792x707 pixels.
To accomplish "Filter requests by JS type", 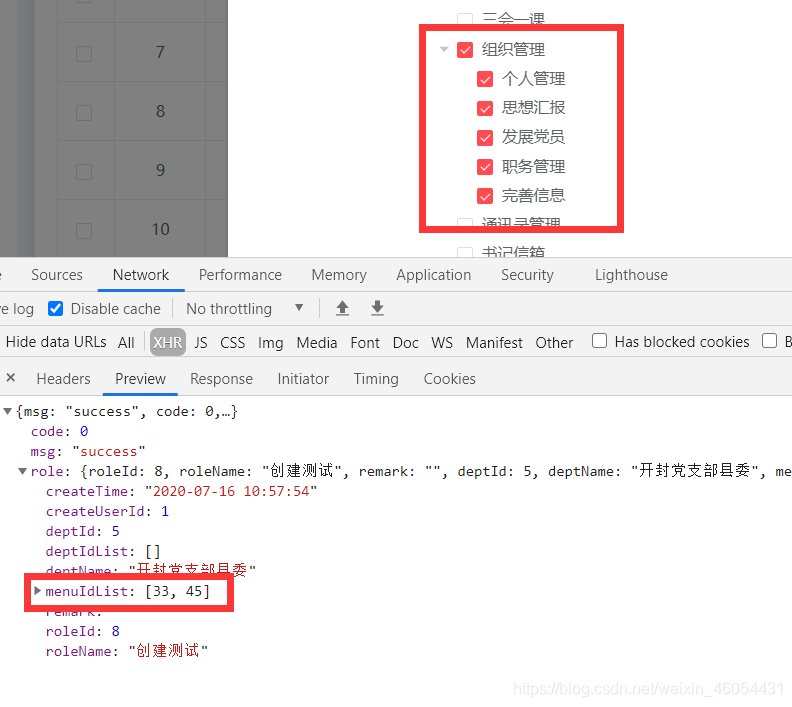I will [x=201, y=342].
